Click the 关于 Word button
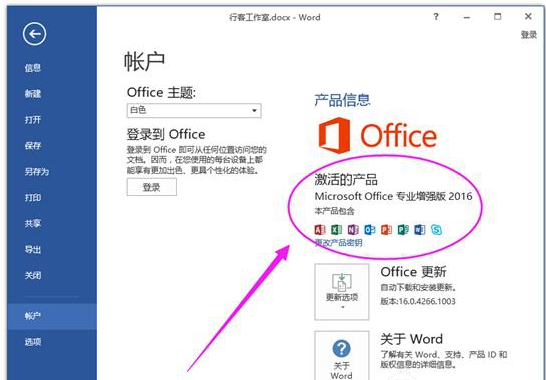 coord(342,355)
